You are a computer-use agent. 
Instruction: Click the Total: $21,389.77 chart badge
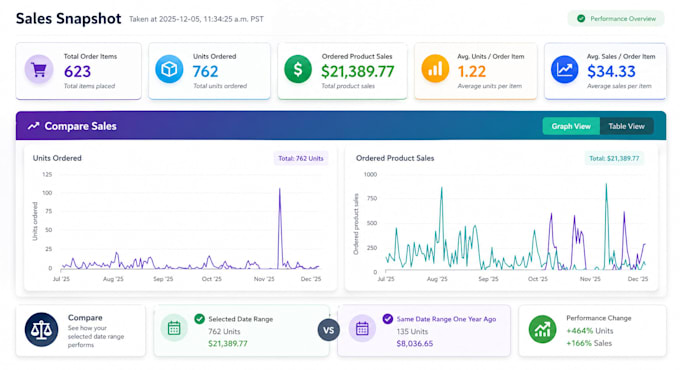point(614,158)
